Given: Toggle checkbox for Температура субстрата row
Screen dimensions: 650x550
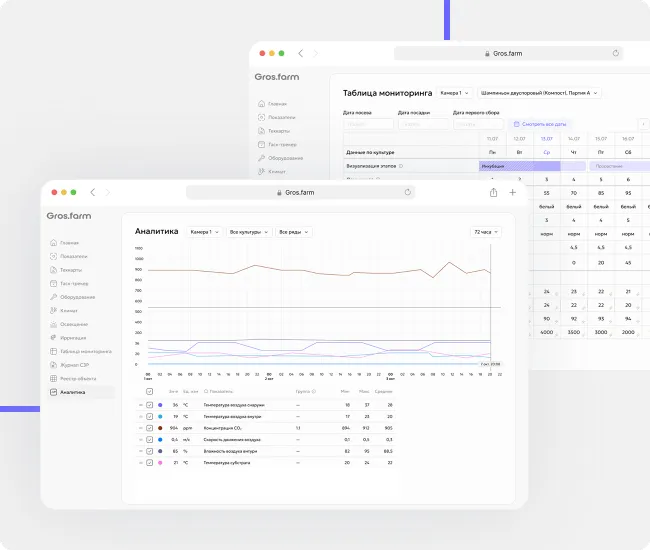Looking at the screenshot, I should (x=150, y=463).
